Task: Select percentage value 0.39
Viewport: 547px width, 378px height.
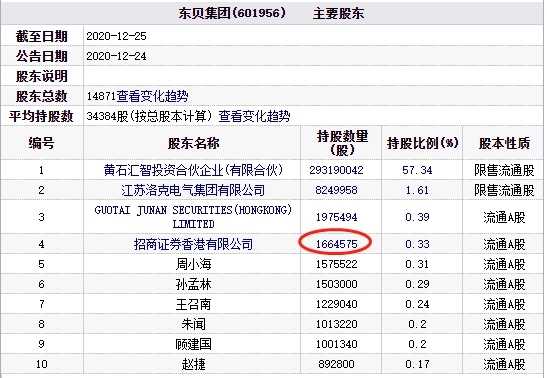Action: click(x=417, y=217)
